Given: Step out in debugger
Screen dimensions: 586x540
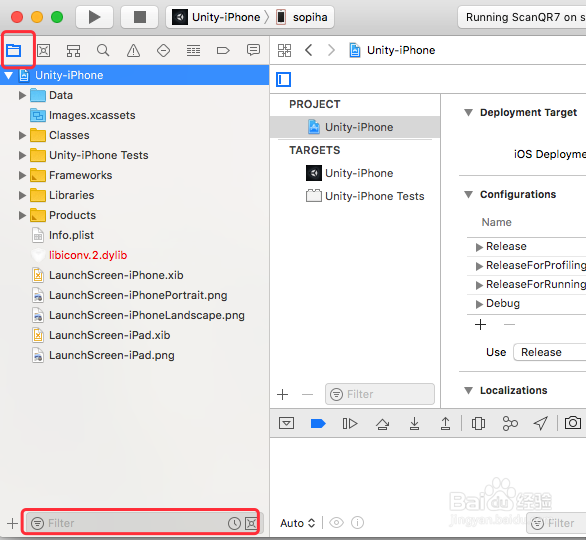Looking at the screenshot, I should pos(445,423).
